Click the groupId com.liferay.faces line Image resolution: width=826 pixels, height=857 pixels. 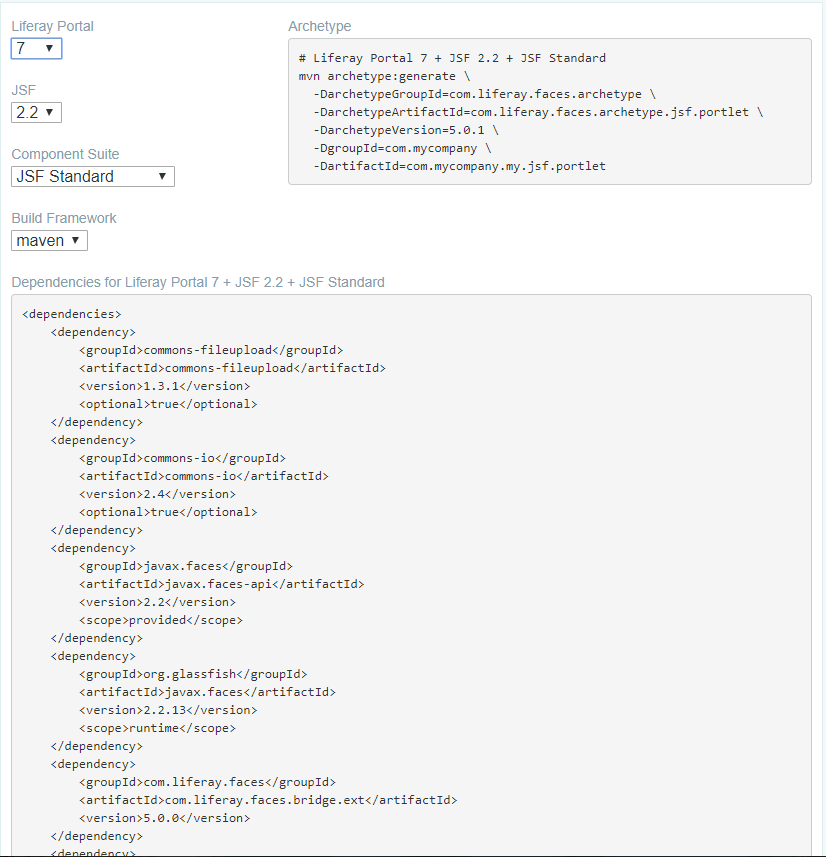(207, 783)
